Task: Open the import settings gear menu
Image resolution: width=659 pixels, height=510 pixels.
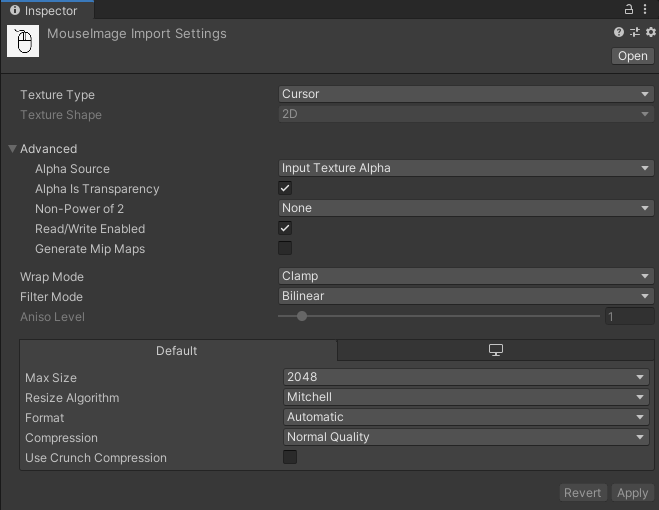Action: (x=650, y=33)
